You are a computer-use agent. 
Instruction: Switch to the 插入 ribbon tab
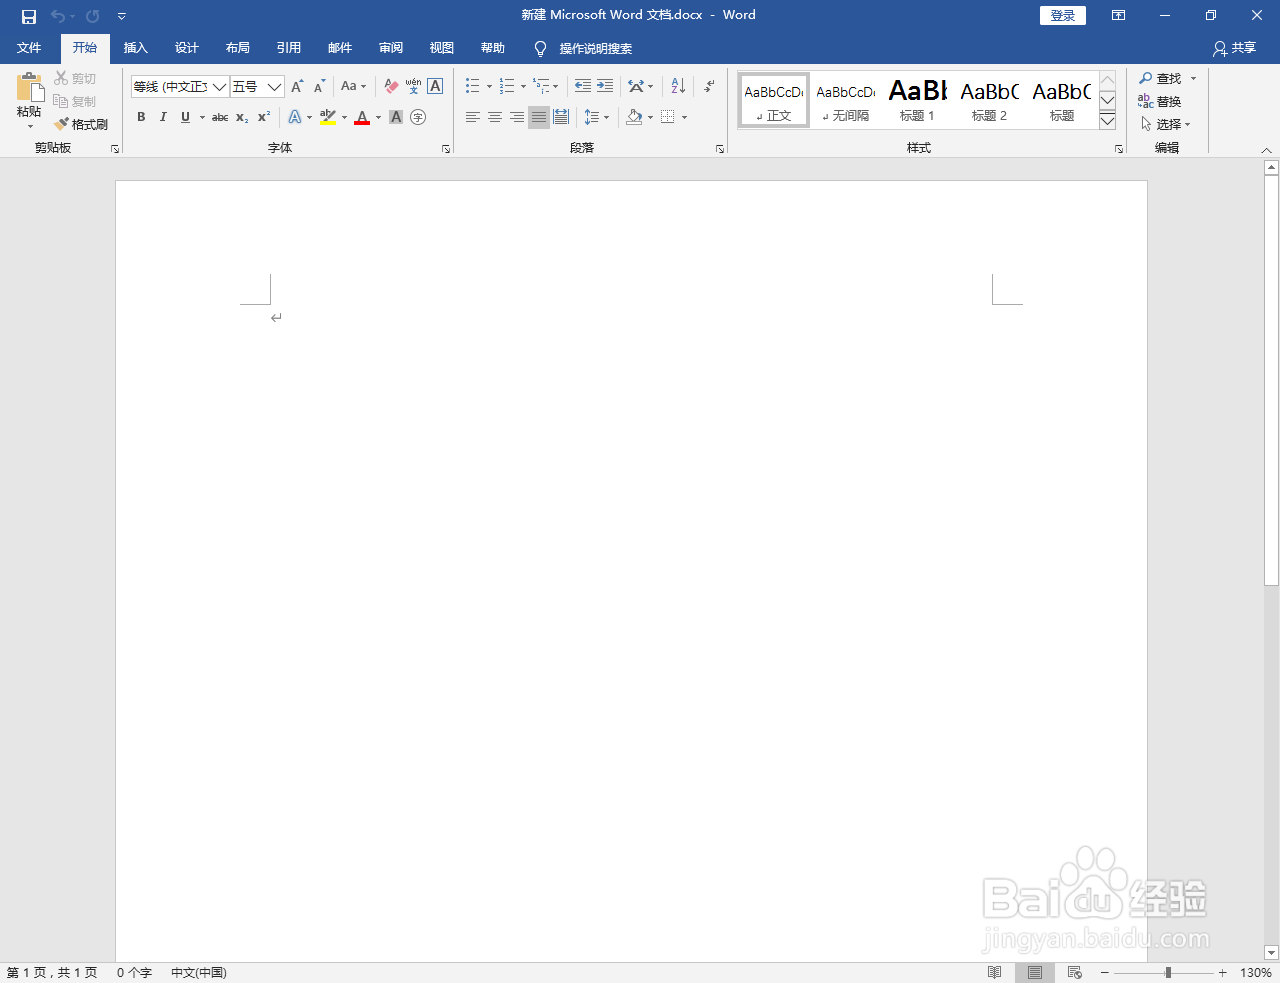[x=135, y=47]
